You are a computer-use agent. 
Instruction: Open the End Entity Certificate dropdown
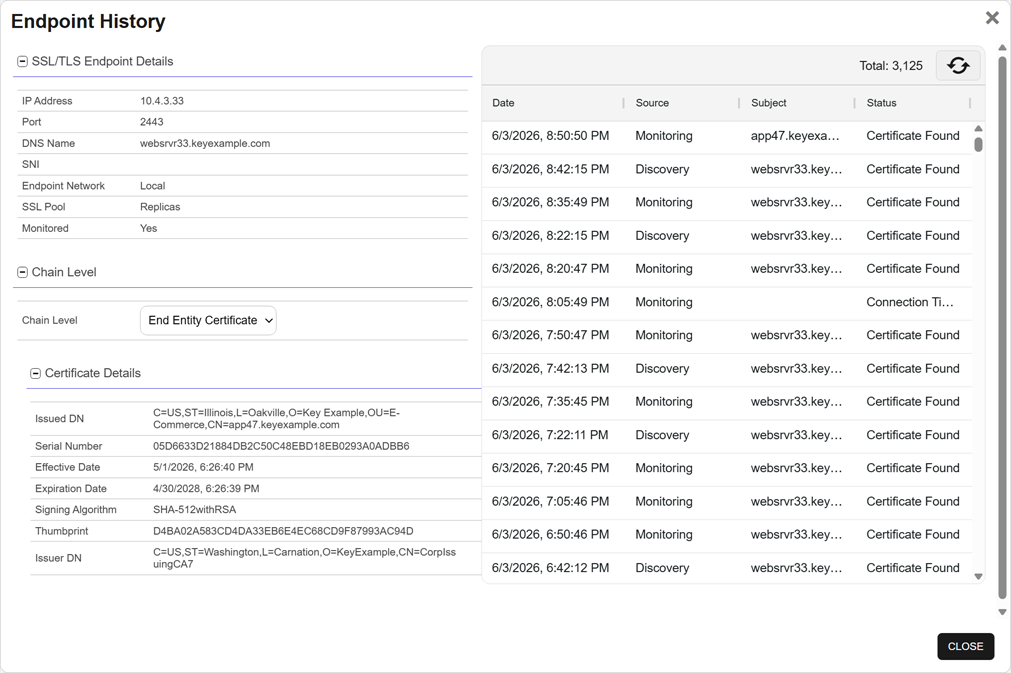pyautogui.click(x=208, y=320)
